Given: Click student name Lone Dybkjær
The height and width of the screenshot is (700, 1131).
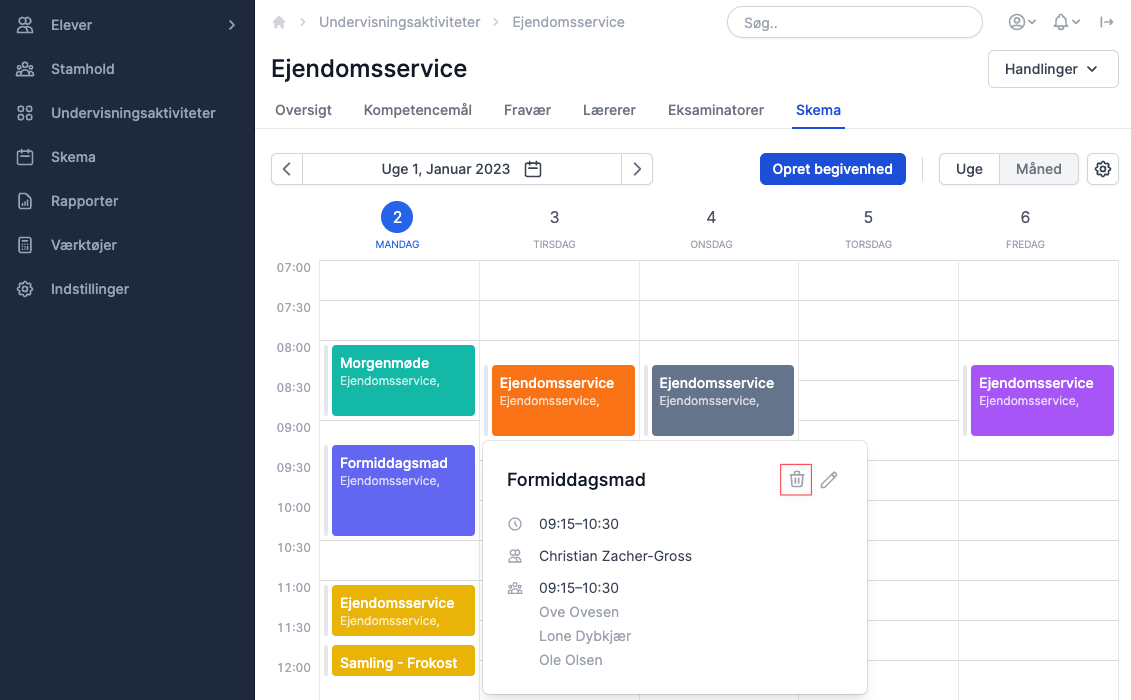Looking at the screenshot, I should 585,636.
